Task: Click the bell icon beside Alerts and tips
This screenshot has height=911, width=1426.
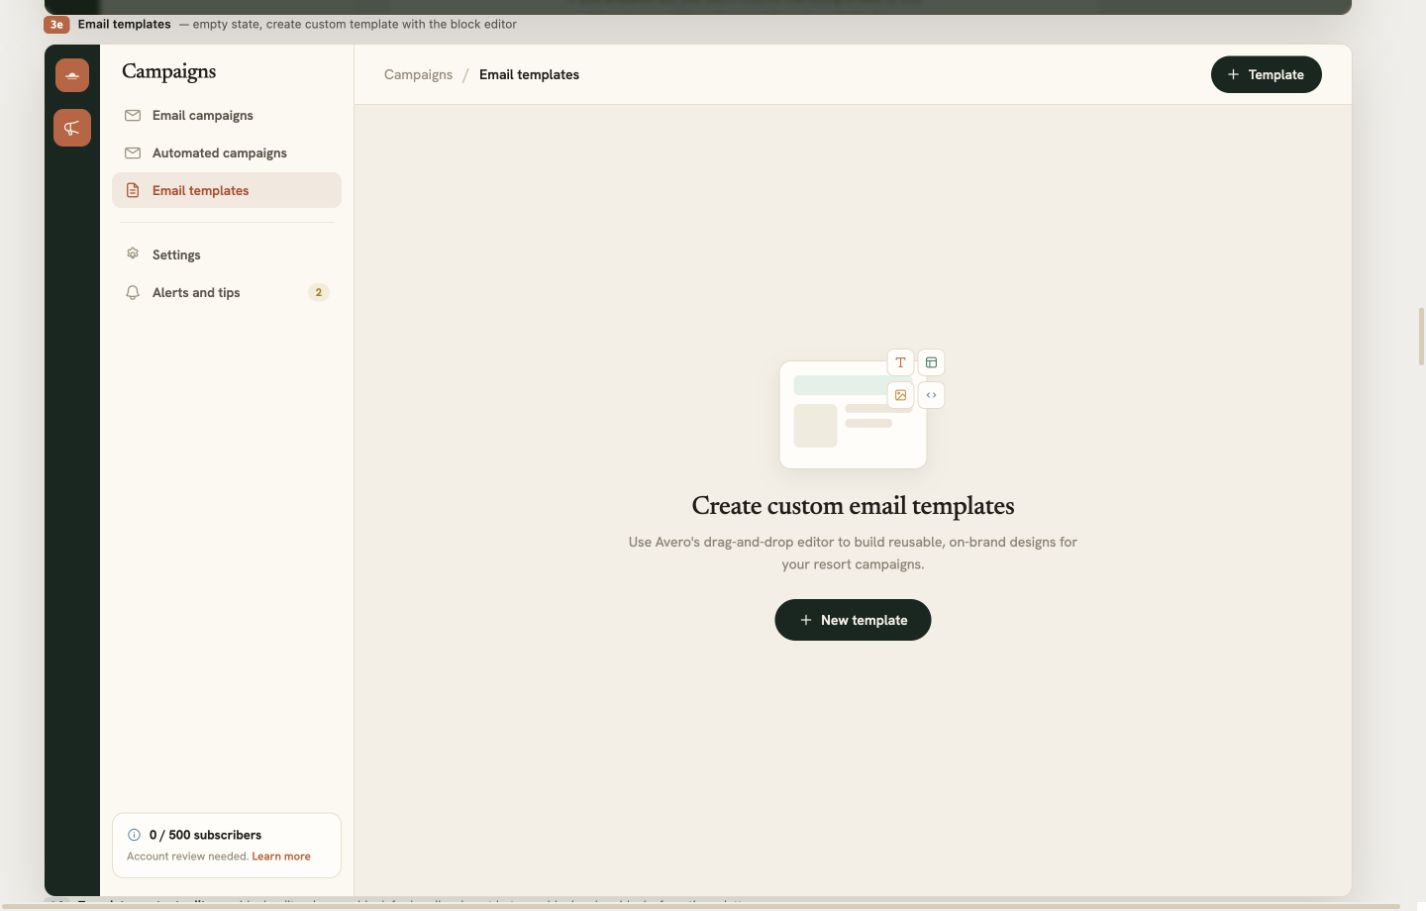Action: (x=132, y=293)
